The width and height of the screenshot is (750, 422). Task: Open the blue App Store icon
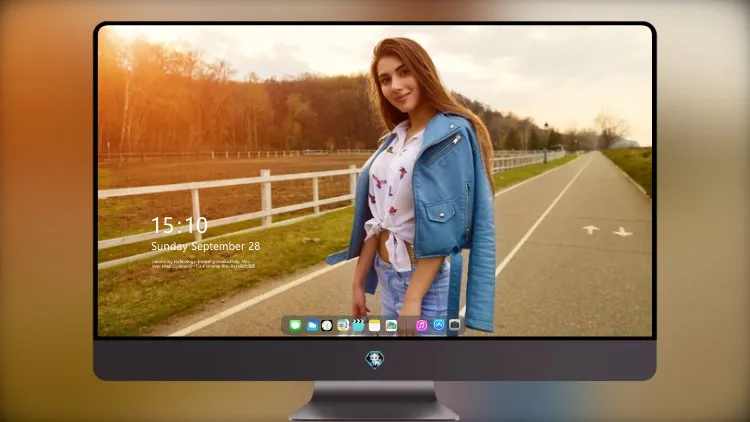click(439, 325)
